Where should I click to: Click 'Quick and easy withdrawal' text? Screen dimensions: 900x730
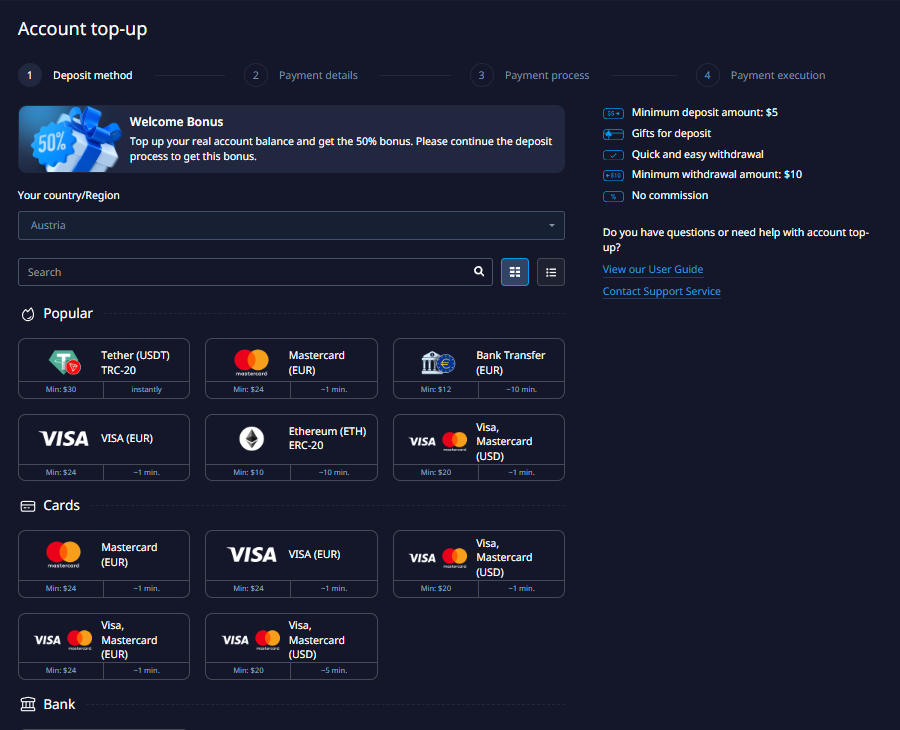(697, 154)
